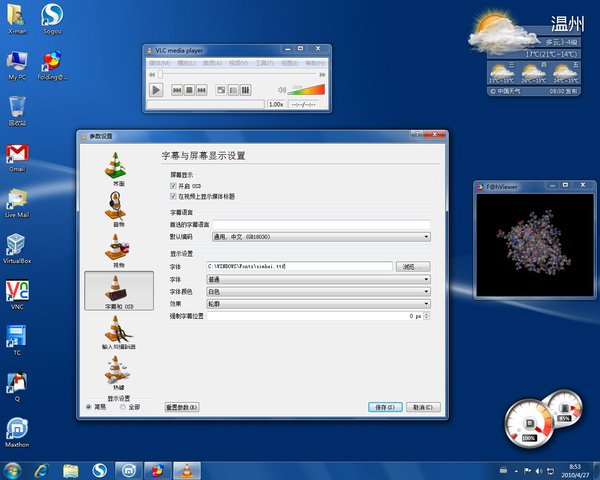Click the preferred subtitle language input field

click(x=321, y=225)
